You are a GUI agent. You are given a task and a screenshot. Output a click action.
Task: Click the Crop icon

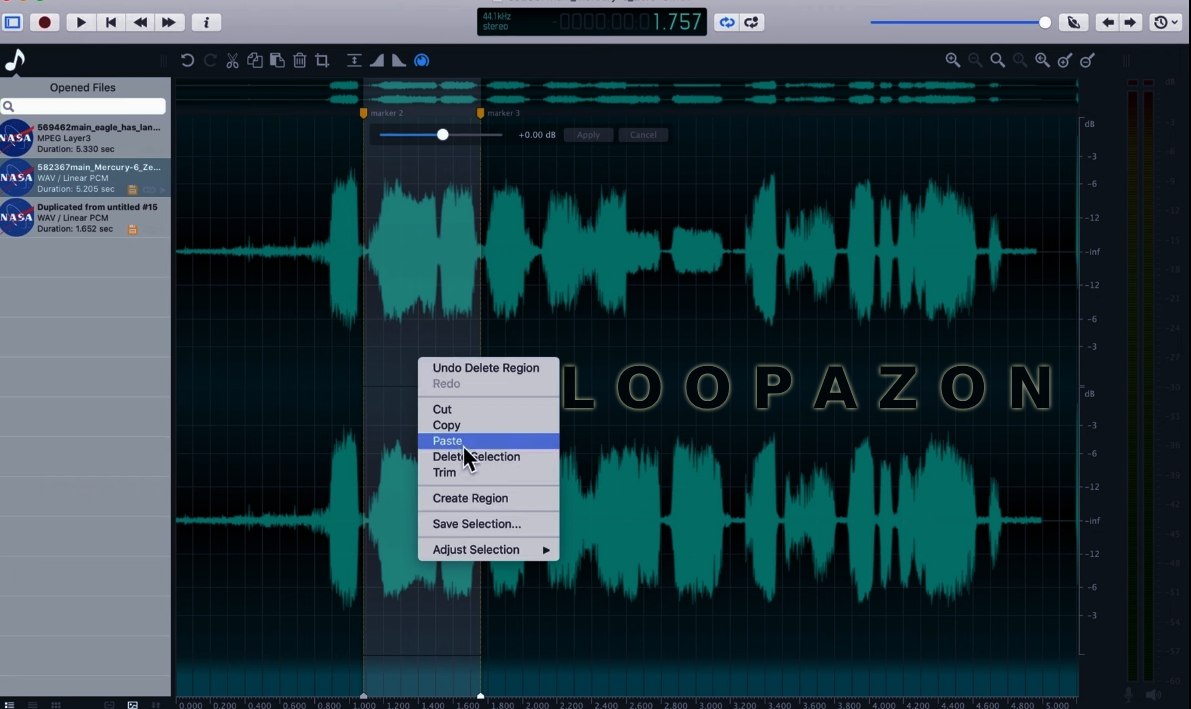click(322, 60)
